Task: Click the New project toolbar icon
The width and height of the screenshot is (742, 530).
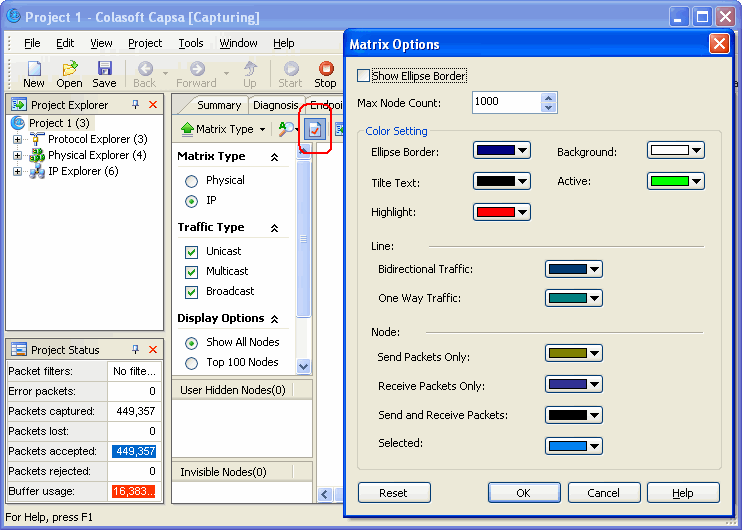Action: click(x=34, y=69)
